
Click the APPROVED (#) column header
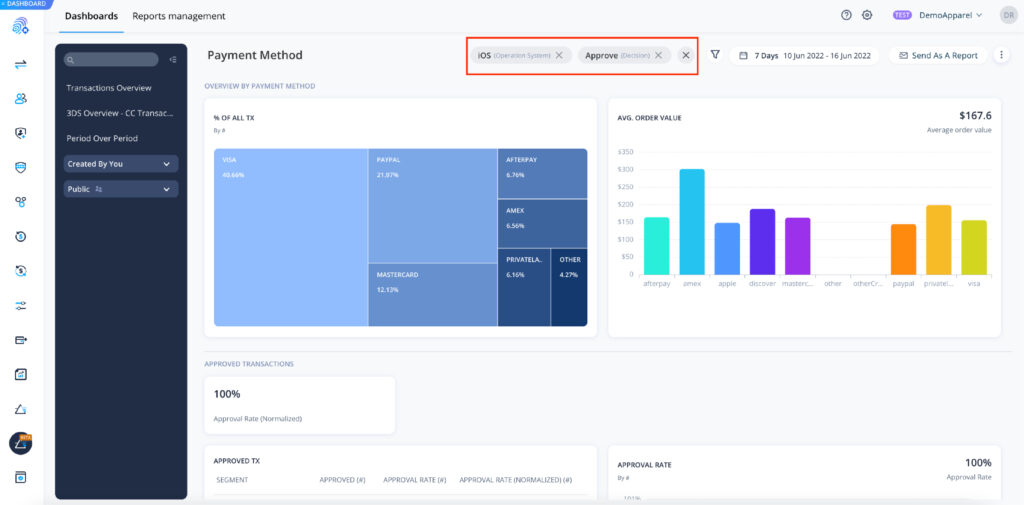pos(342,480)
